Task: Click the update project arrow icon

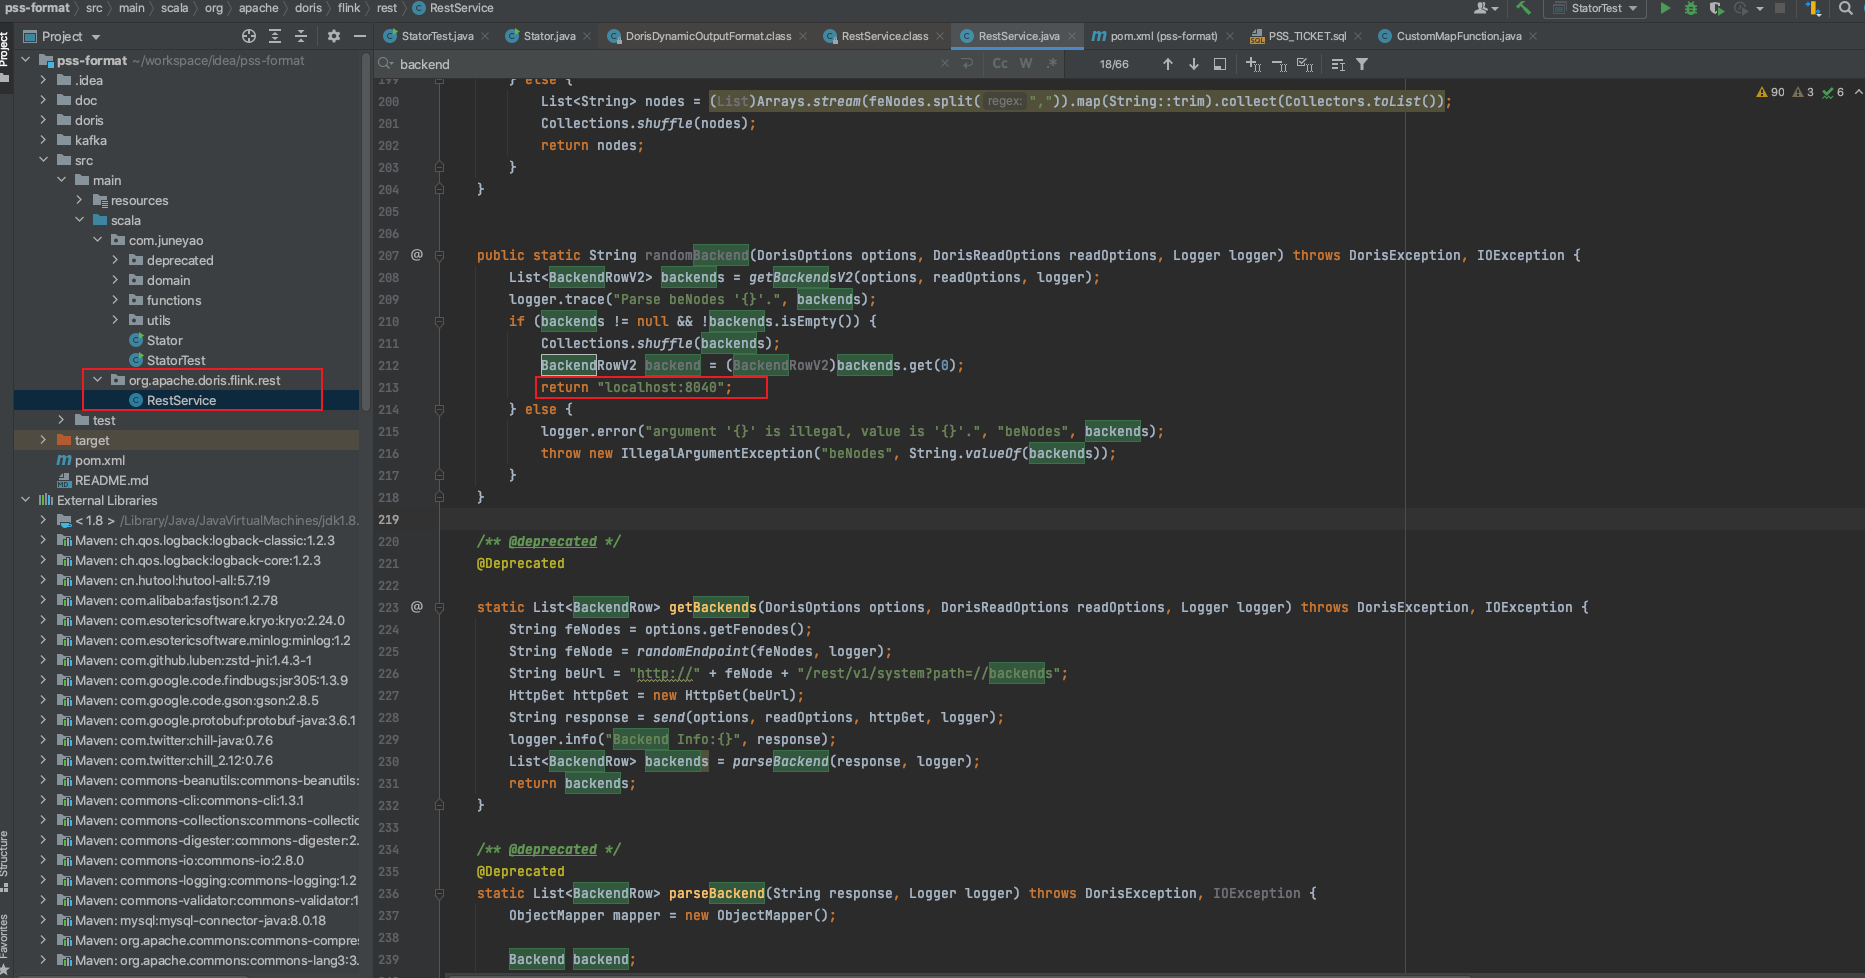Action: coord(1813,8)
